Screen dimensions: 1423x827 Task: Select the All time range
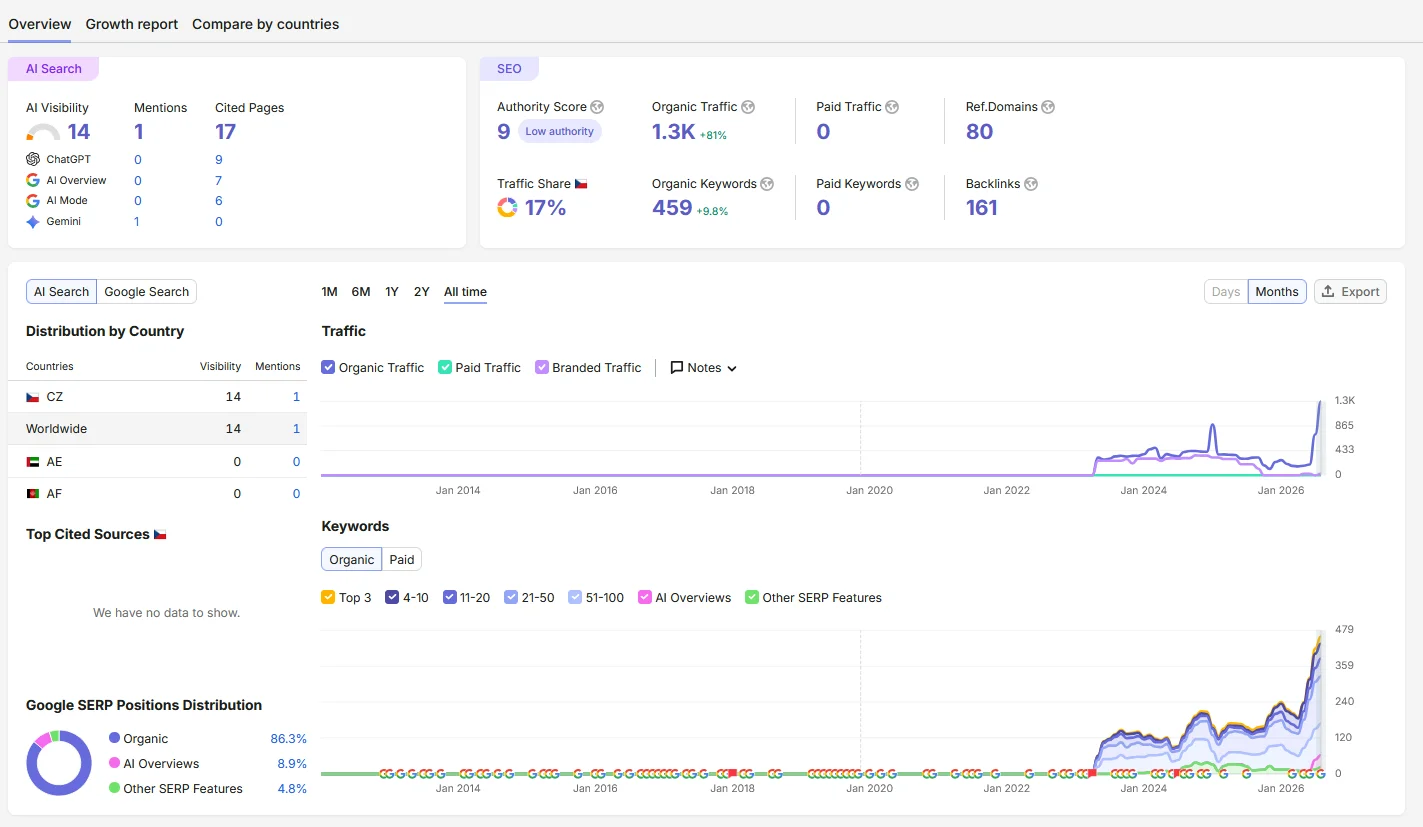coord(465,292)
